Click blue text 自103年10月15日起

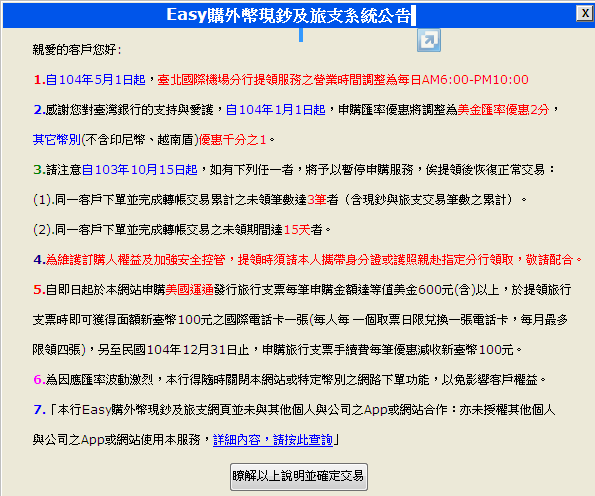coord(140,170)
